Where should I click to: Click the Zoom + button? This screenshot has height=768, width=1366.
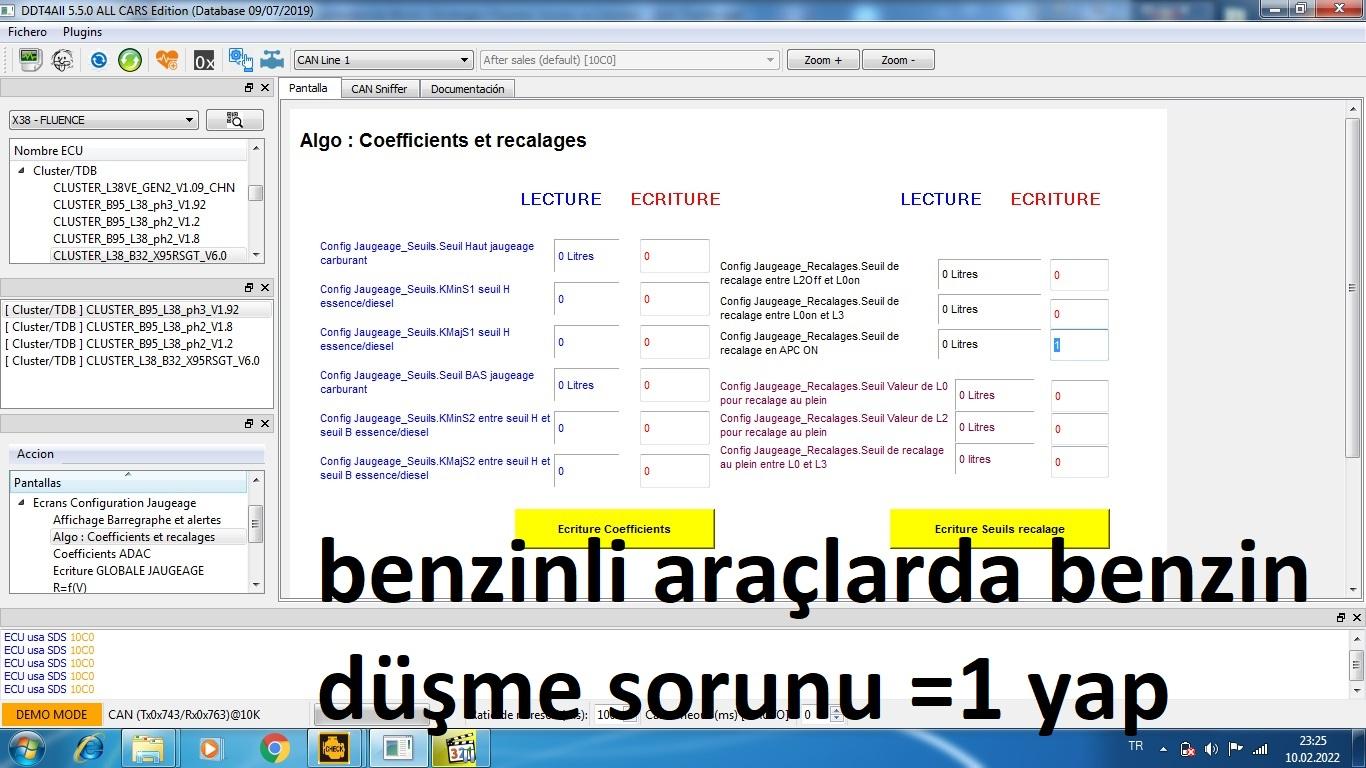click(822, 60)
